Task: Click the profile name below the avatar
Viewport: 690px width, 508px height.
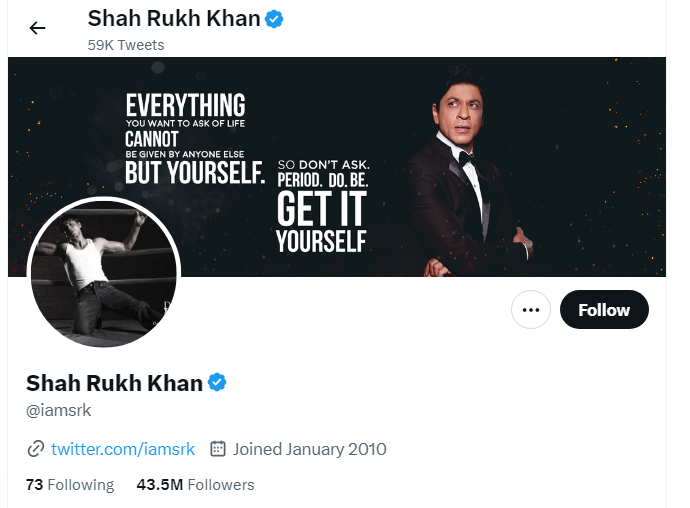Action: [114, 383]
